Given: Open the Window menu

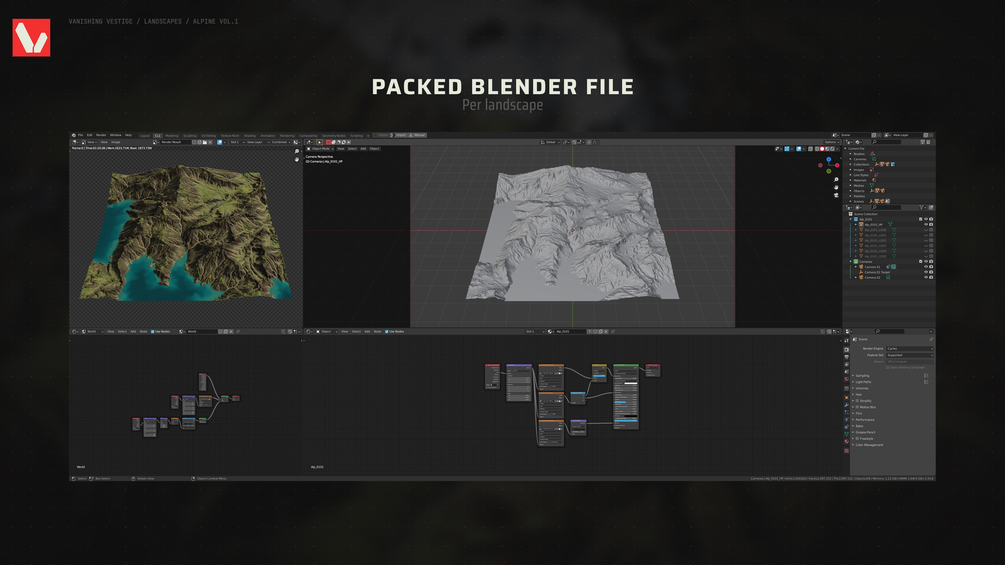Looking at the screenshot, I should pyautogui.click(x=115, y=135).
